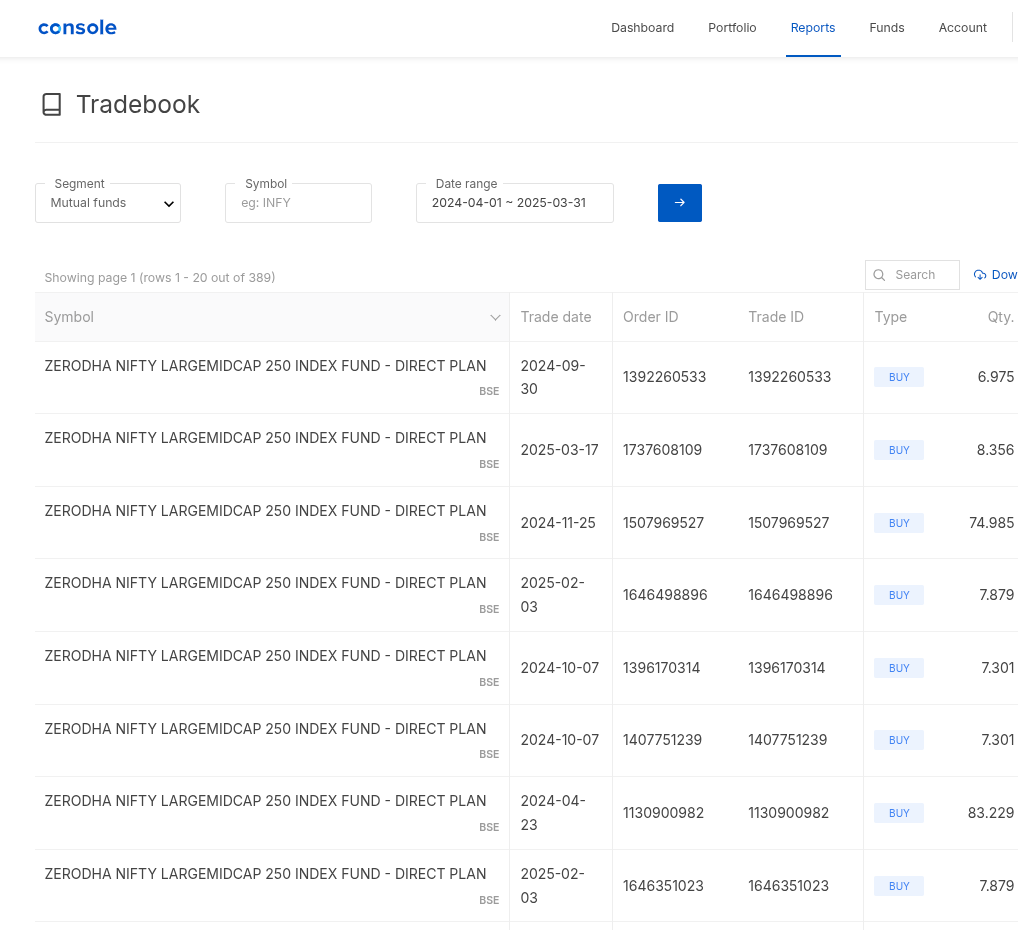The image size is (1018, 930).
Task: Click the BUY tag for trade 1392260533
Action: click(x=899, y=377)
